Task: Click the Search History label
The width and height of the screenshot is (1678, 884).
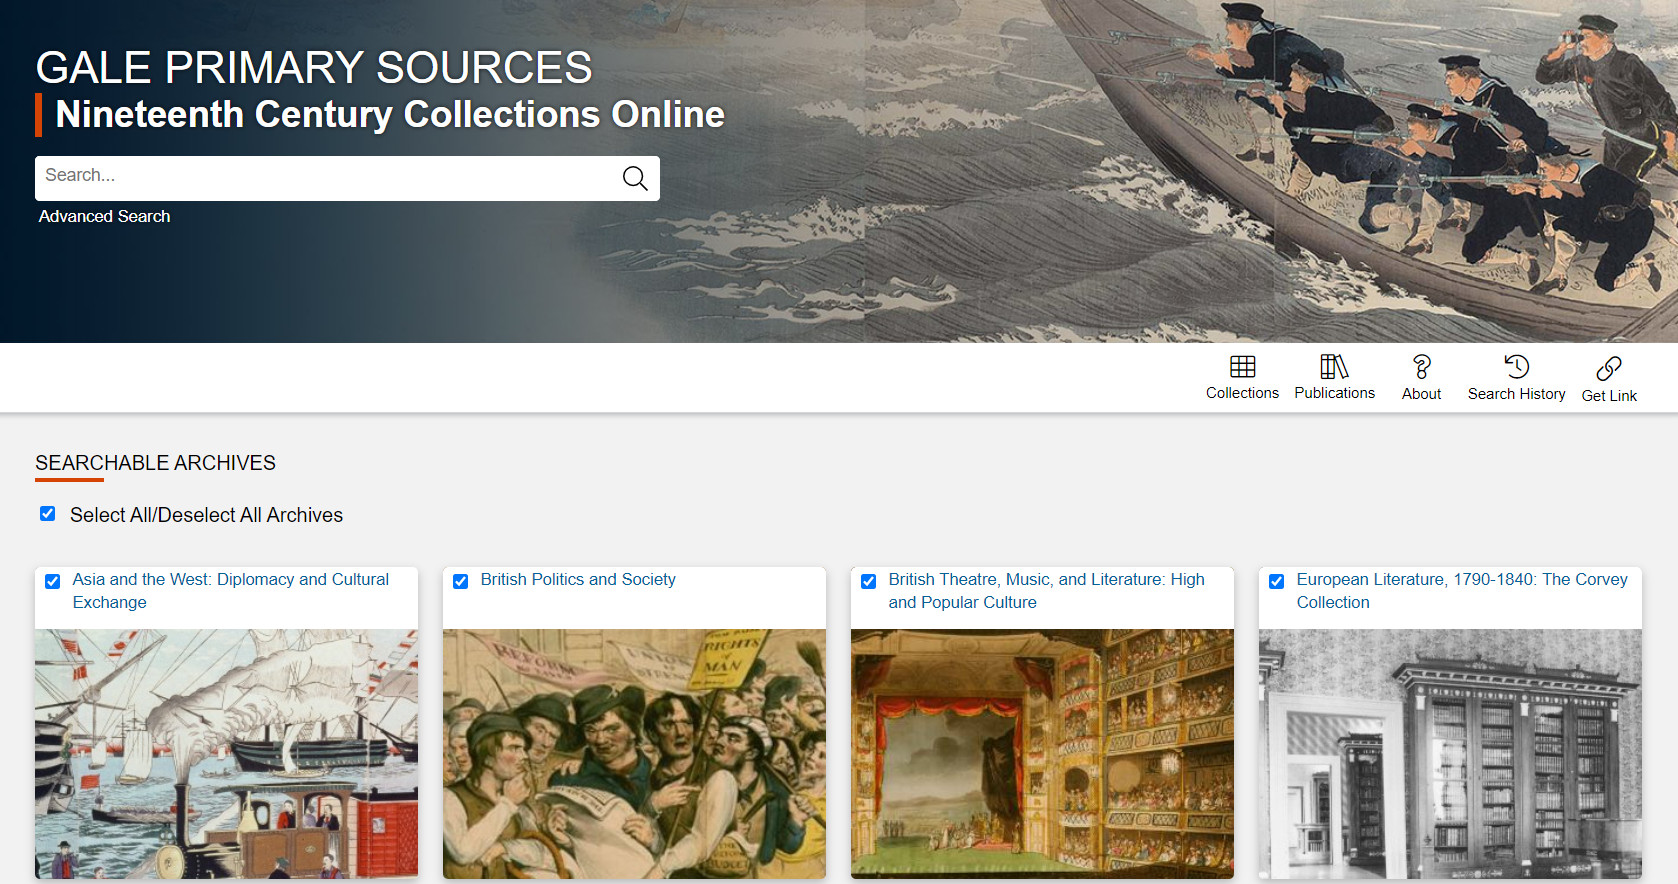Action: click(x=1516, y=394)
